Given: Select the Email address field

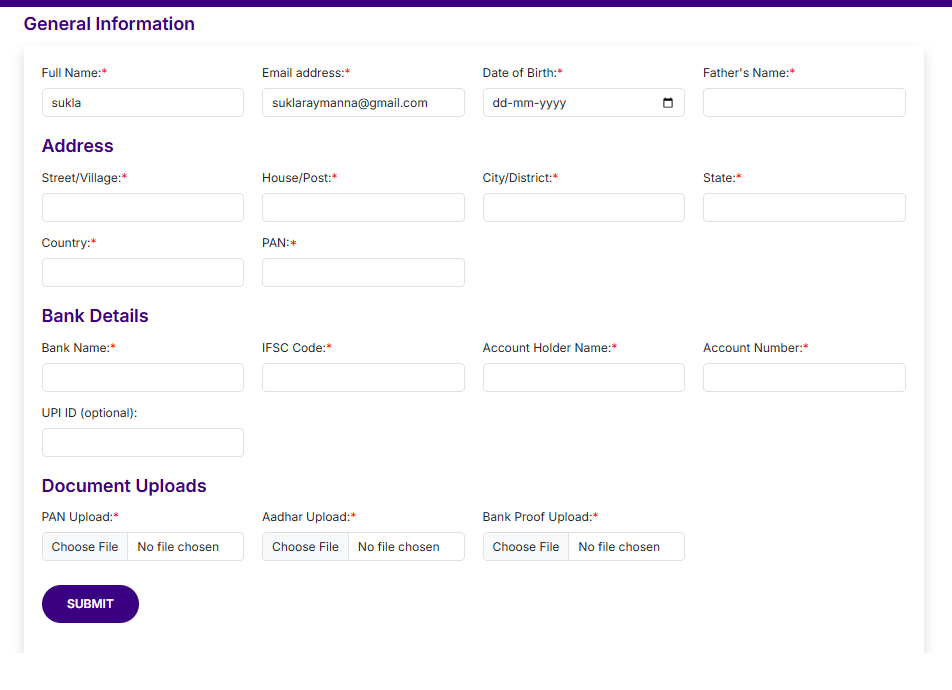Looking at the screenshot, I should click(363, 103).
